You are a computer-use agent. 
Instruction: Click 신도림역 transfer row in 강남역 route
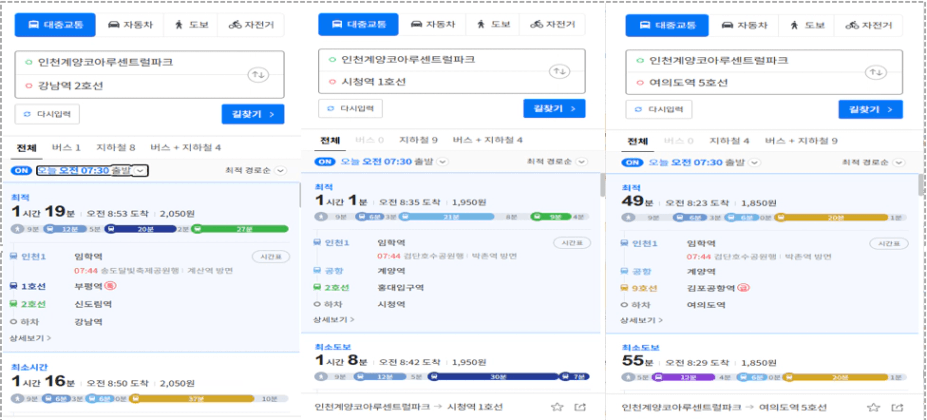click(150, 304)
